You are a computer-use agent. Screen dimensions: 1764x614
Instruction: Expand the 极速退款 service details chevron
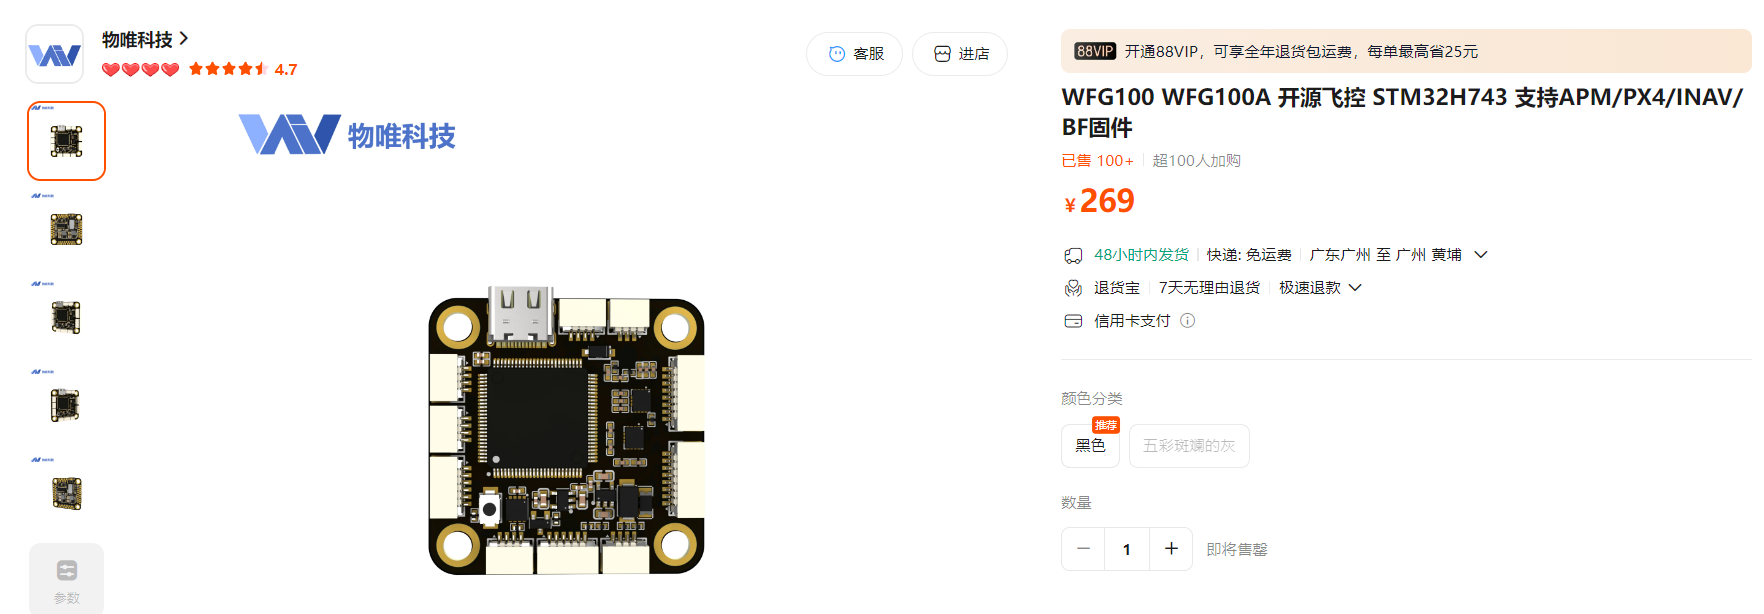tap(1355, 288)
